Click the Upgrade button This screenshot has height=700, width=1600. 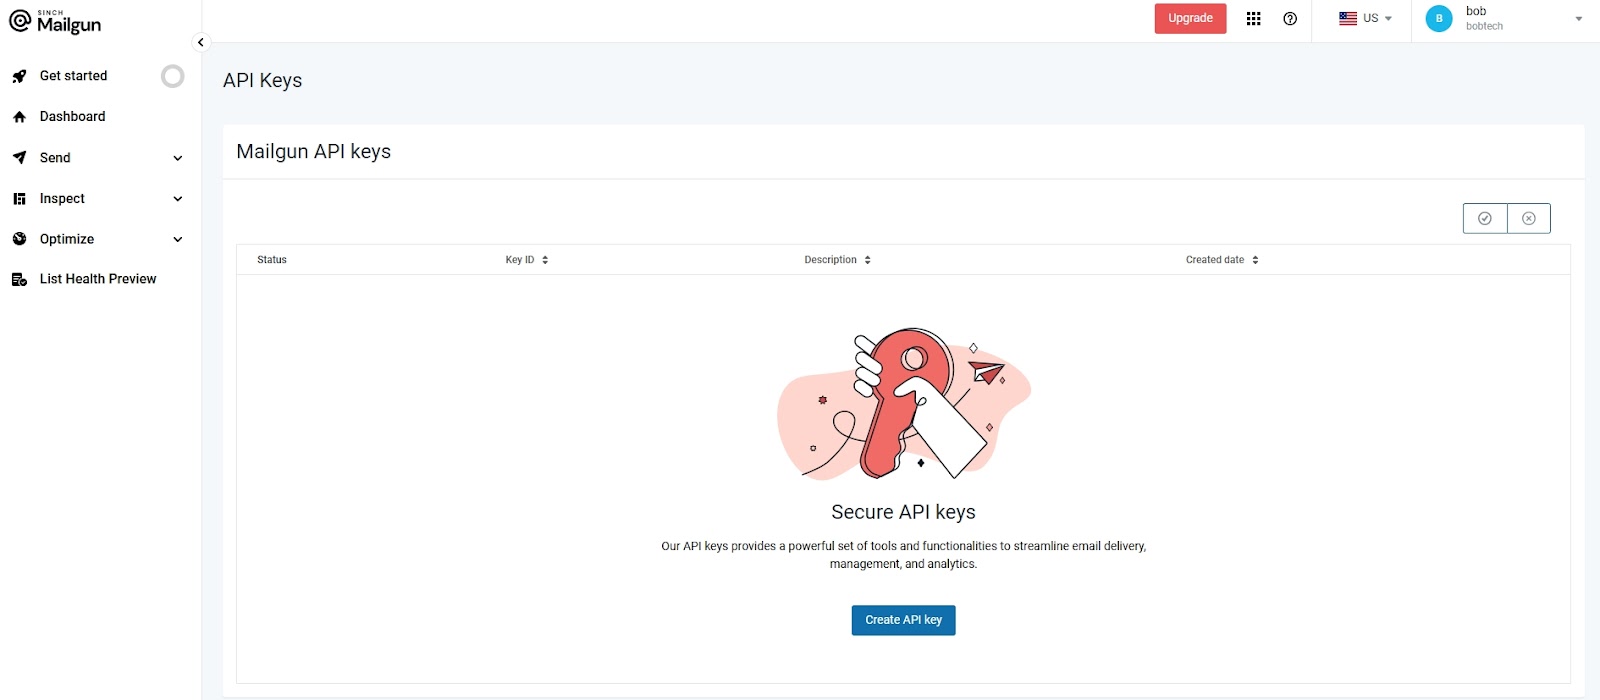click(1190, 19)
